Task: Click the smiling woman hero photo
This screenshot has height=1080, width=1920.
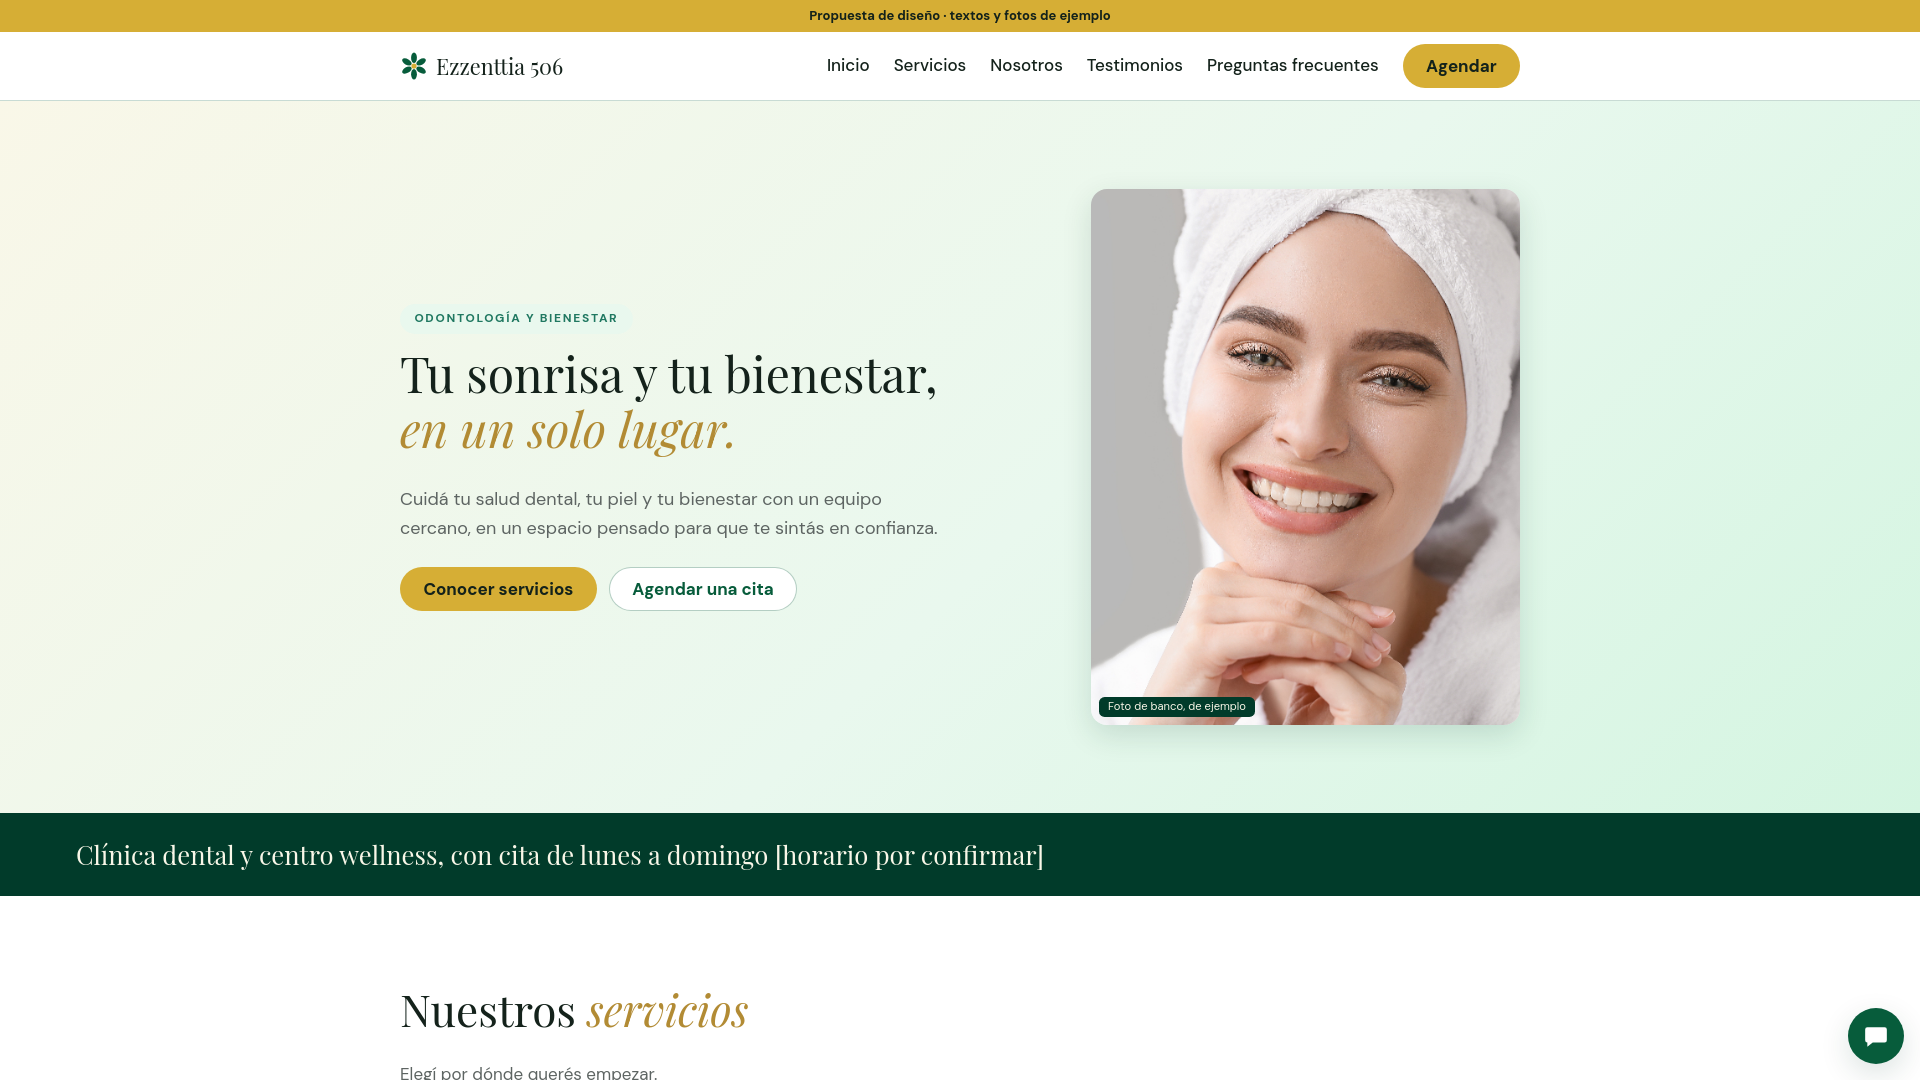Action: point(1305,457)
